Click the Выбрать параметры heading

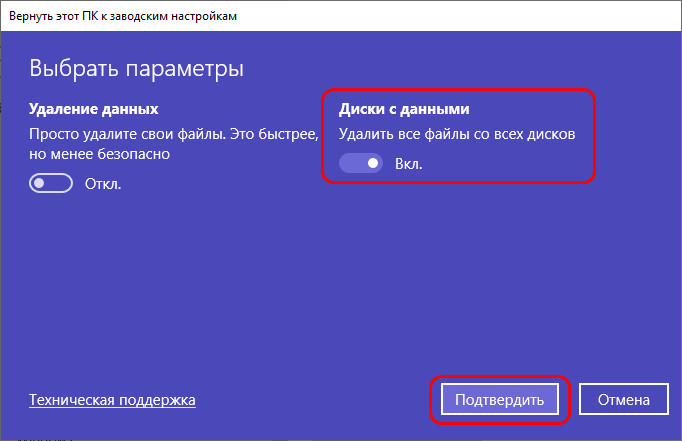(137, 69)
